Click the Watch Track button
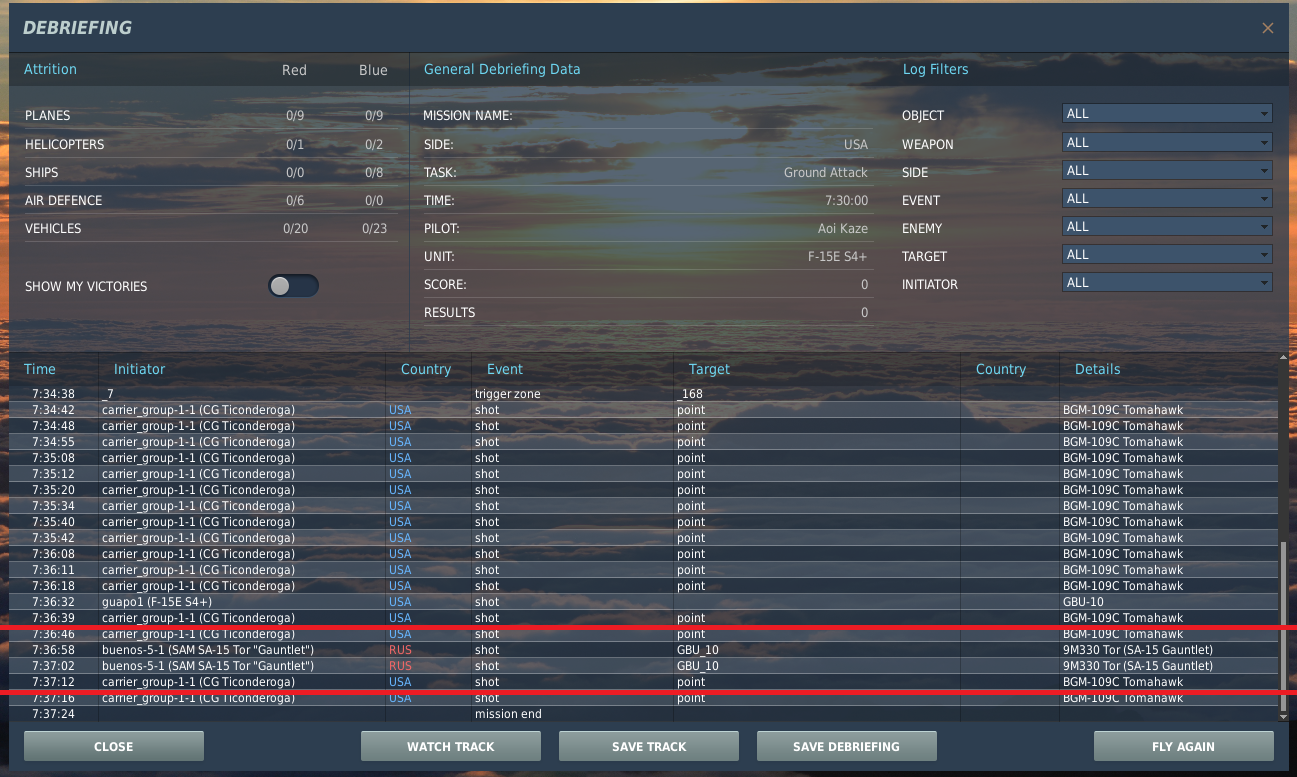 [451, 746]
